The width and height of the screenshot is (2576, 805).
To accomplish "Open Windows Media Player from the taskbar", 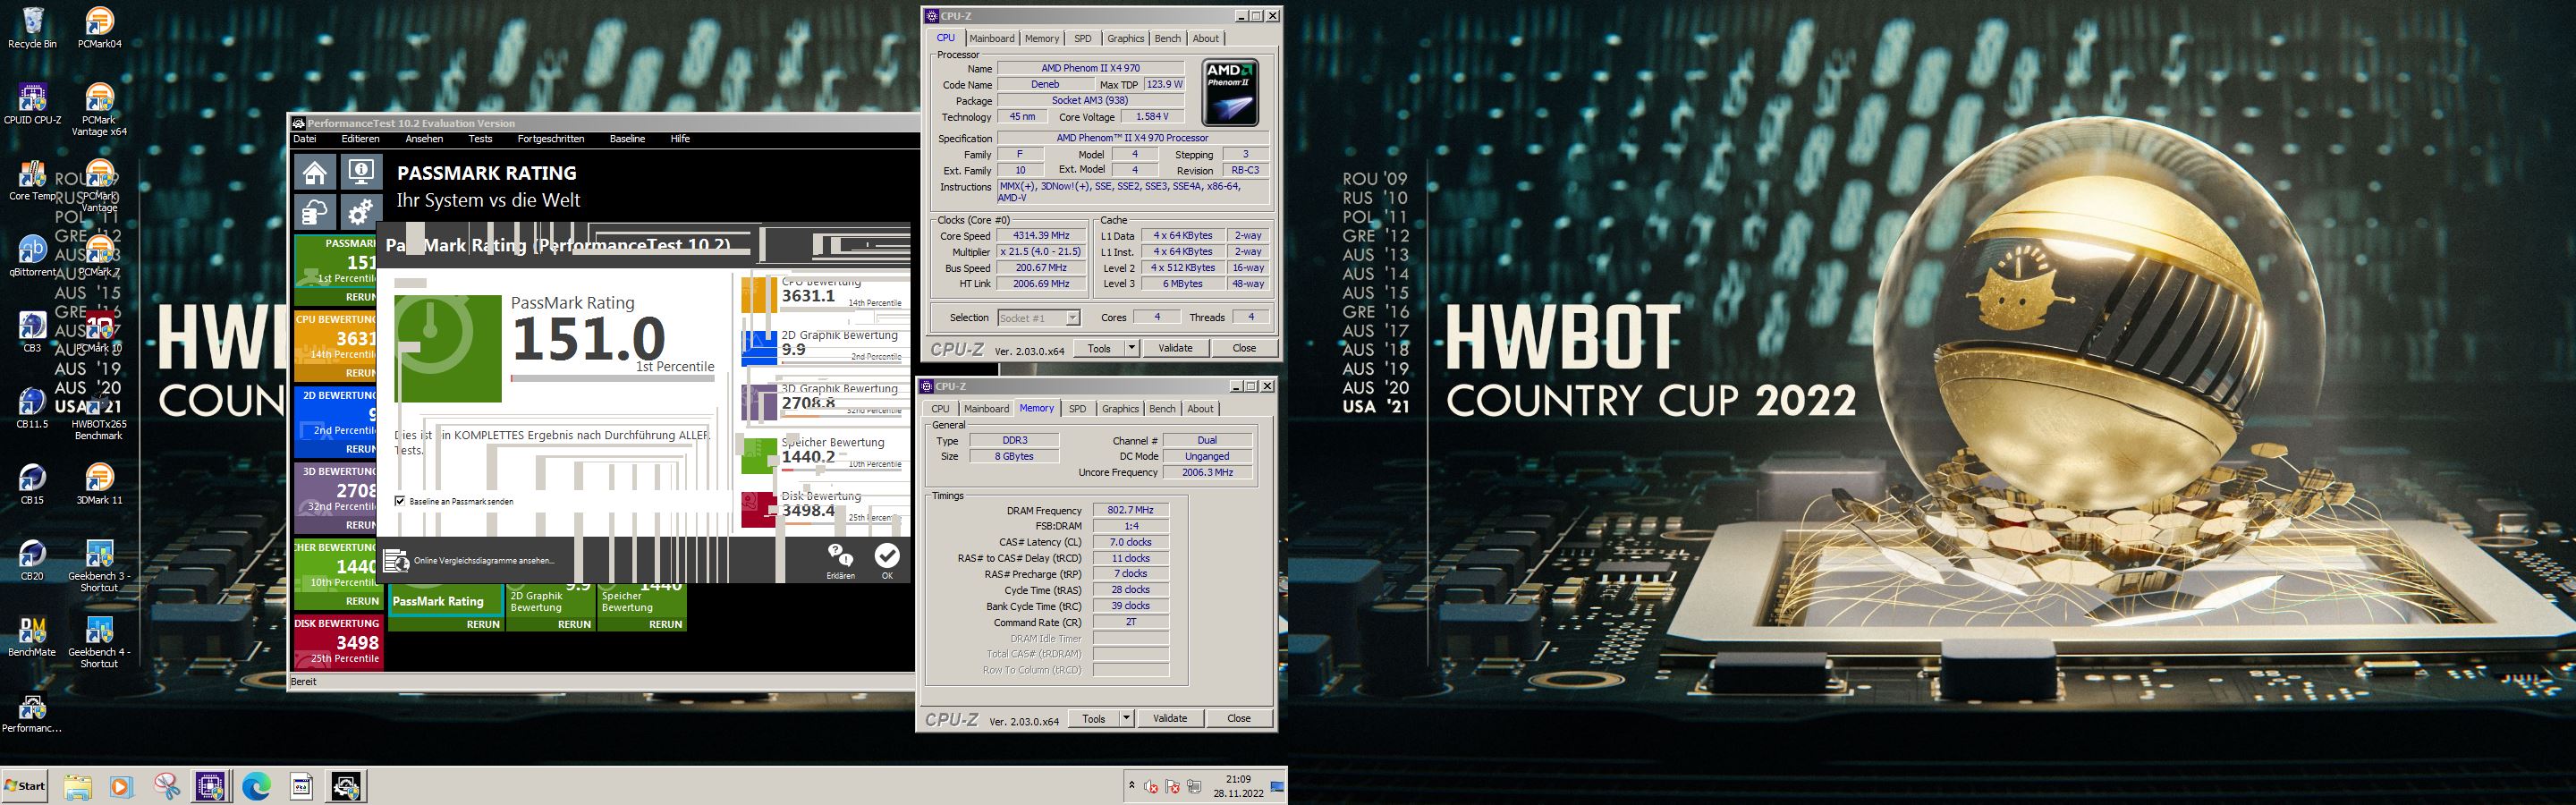I will 121,787.
